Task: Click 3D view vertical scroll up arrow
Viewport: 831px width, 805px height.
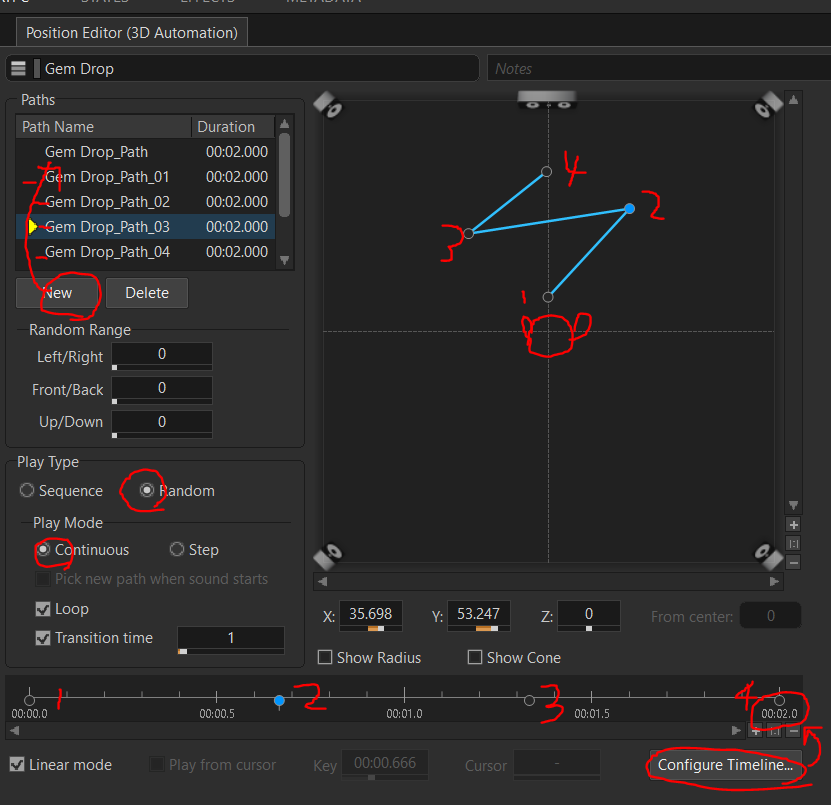Action: pos(793,100)
